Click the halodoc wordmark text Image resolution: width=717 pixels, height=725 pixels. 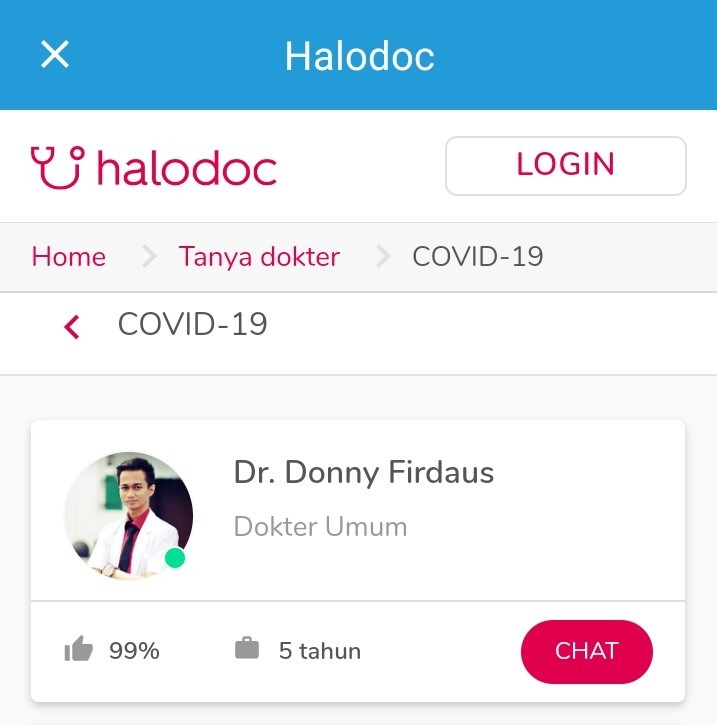187,167
